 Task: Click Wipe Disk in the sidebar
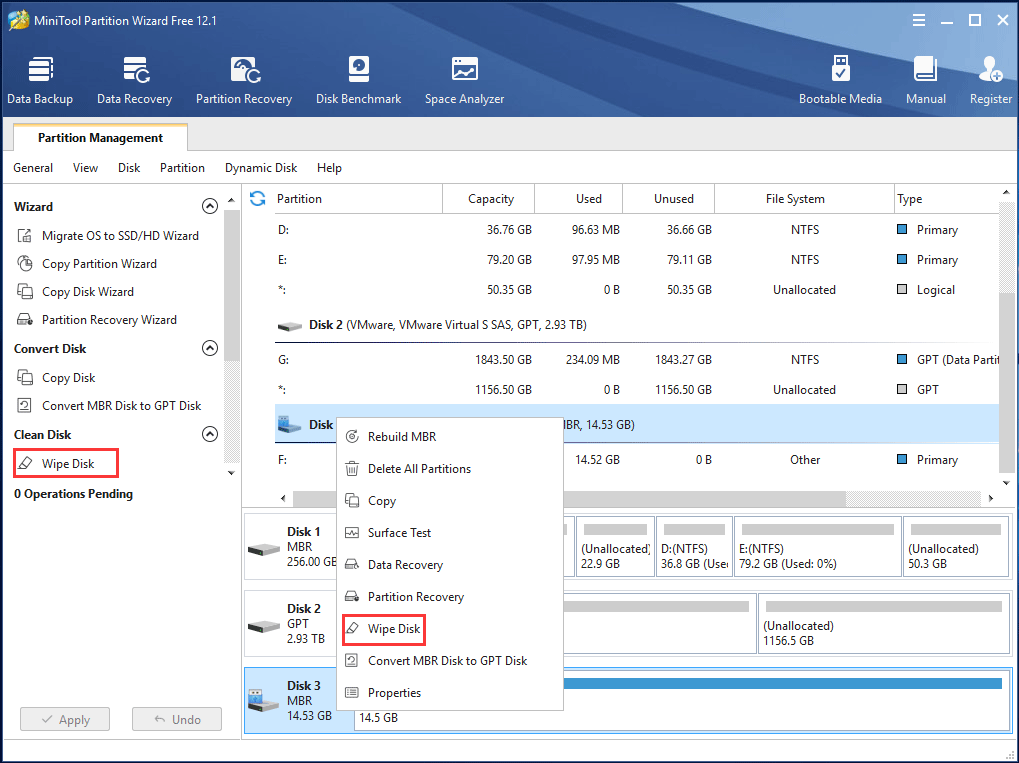pos(65,463)
